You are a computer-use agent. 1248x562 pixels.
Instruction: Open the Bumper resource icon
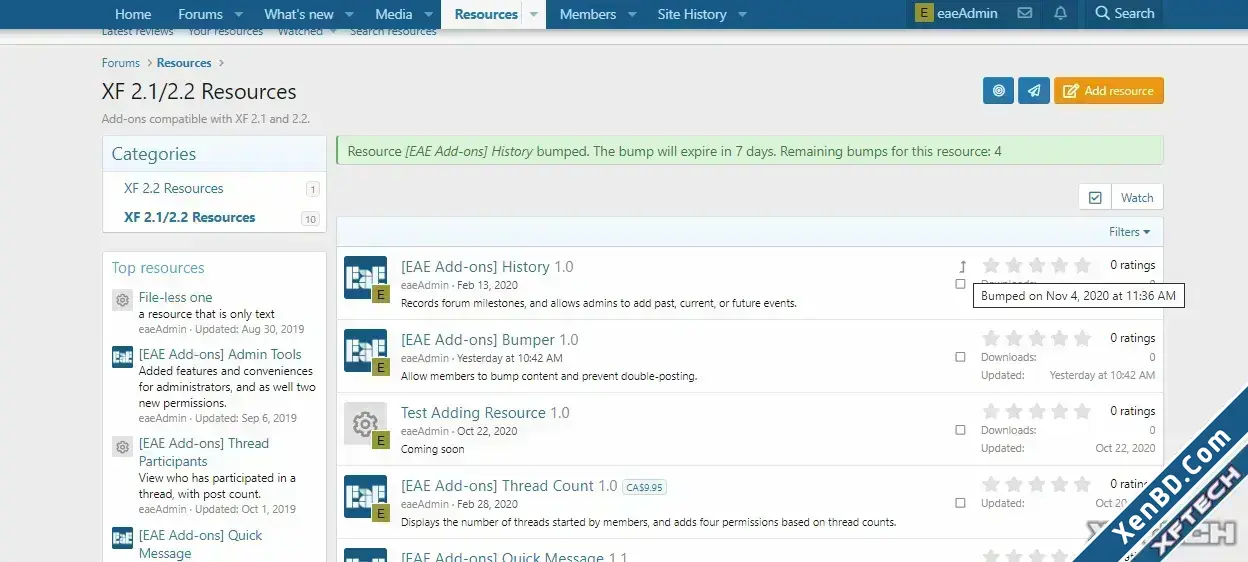[x=365, y=350]
